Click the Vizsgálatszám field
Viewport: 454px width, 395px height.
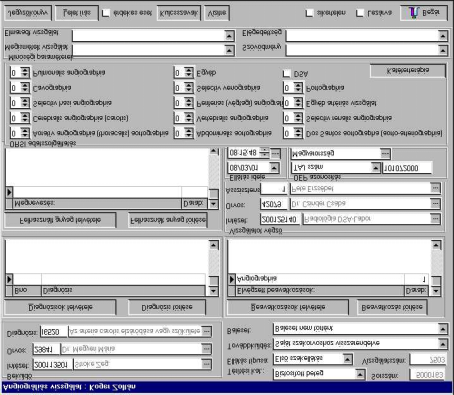427,360
